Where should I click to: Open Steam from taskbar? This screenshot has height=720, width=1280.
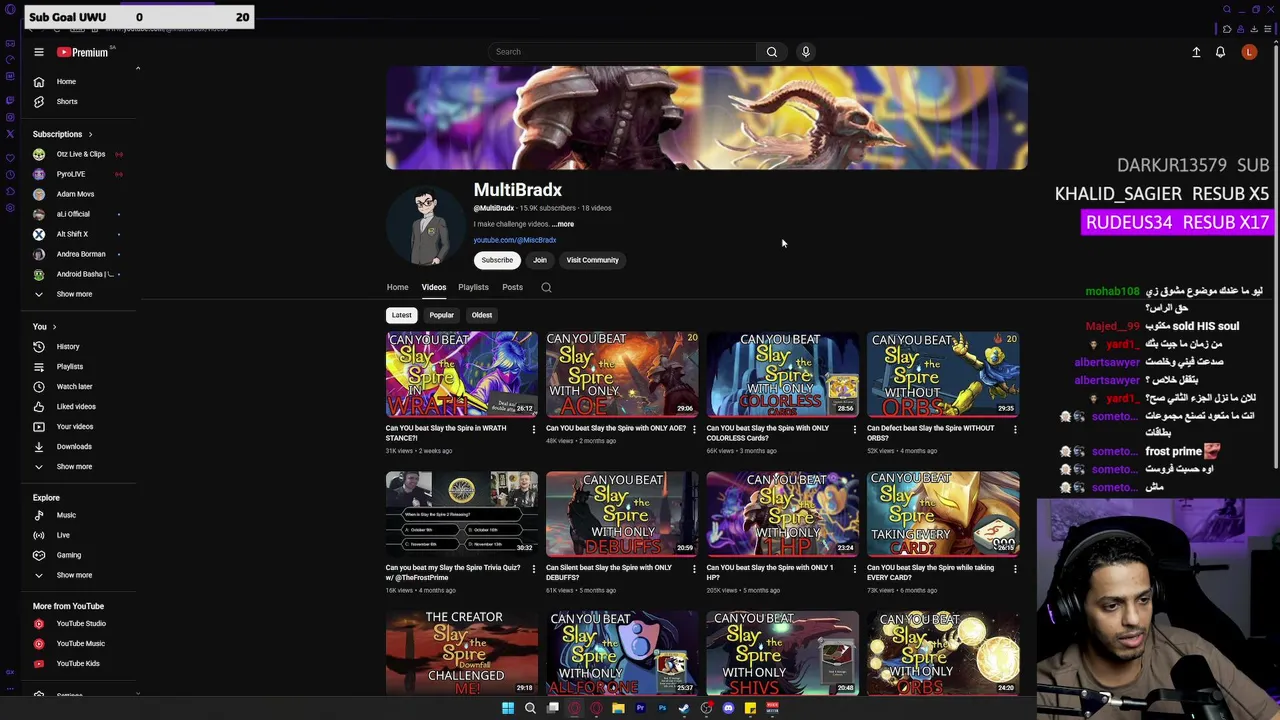click(684, 708)
